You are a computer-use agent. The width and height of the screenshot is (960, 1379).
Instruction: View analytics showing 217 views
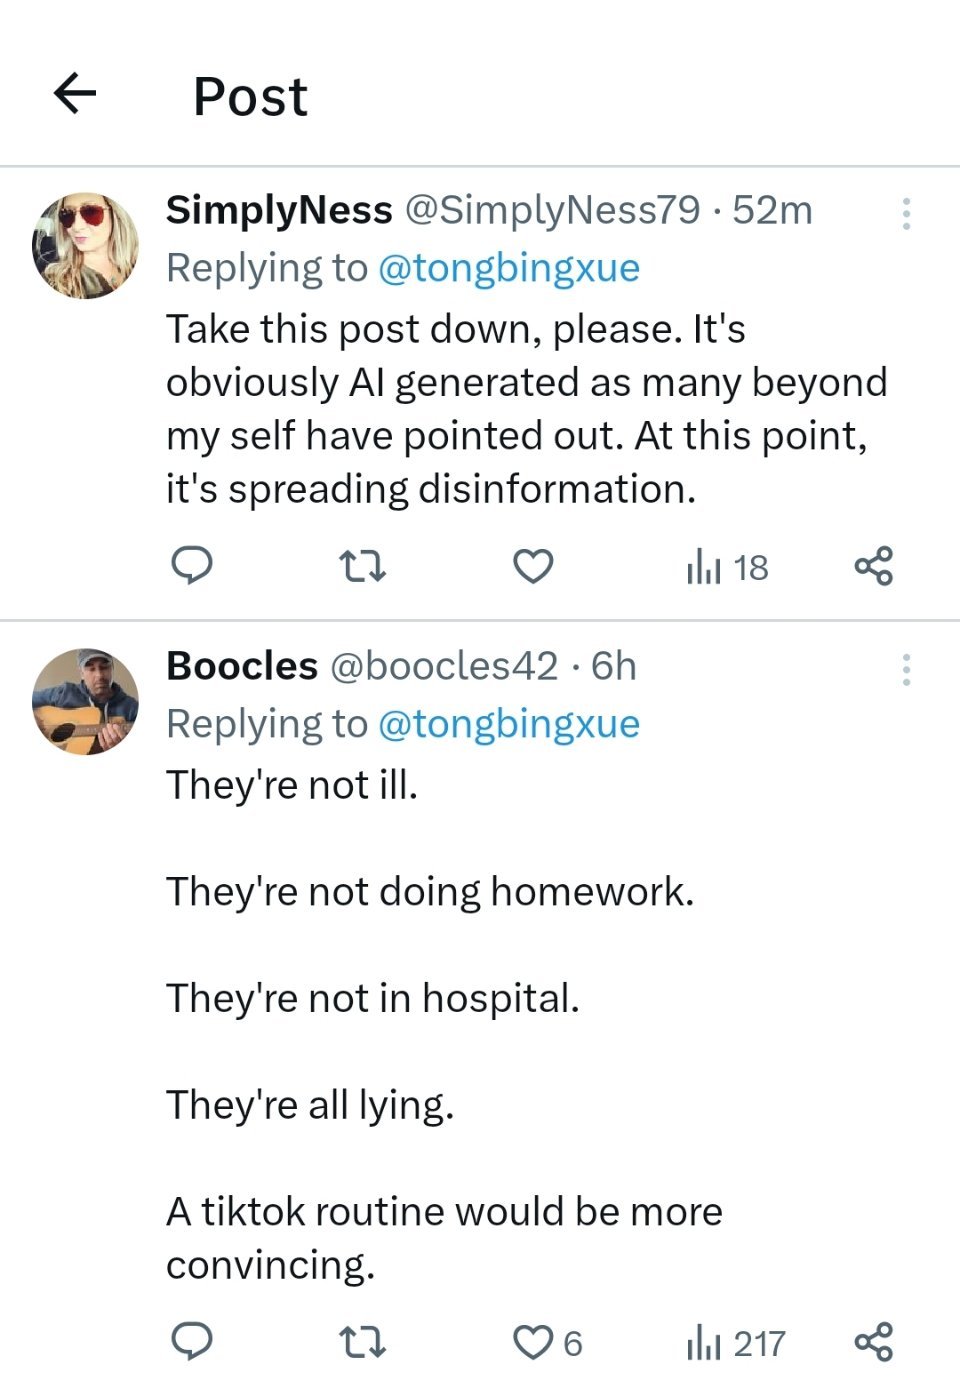click(735, 1343)
